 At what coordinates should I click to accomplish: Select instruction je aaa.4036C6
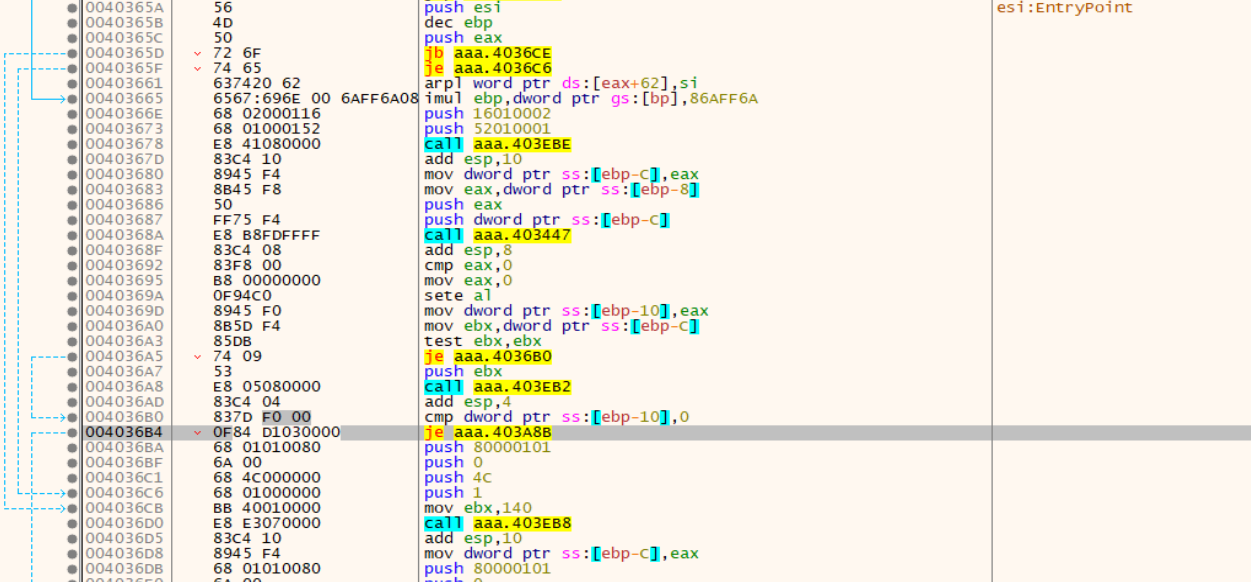488,68
